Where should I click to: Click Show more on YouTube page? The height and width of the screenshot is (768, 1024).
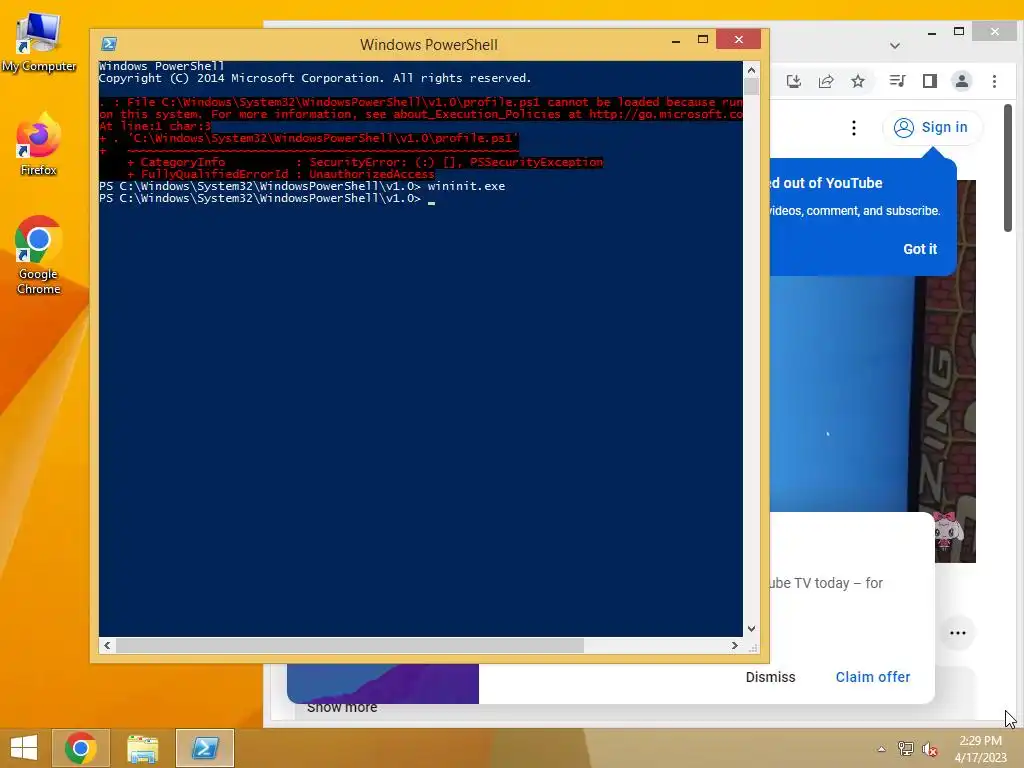[x=342, y=708]
